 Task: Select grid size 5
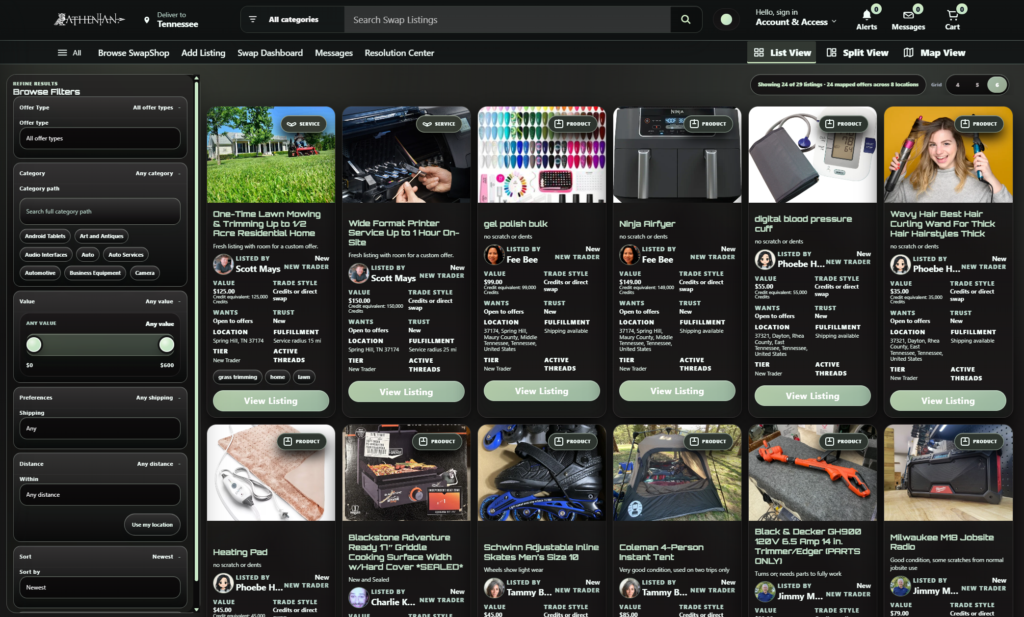pos(977,85)
